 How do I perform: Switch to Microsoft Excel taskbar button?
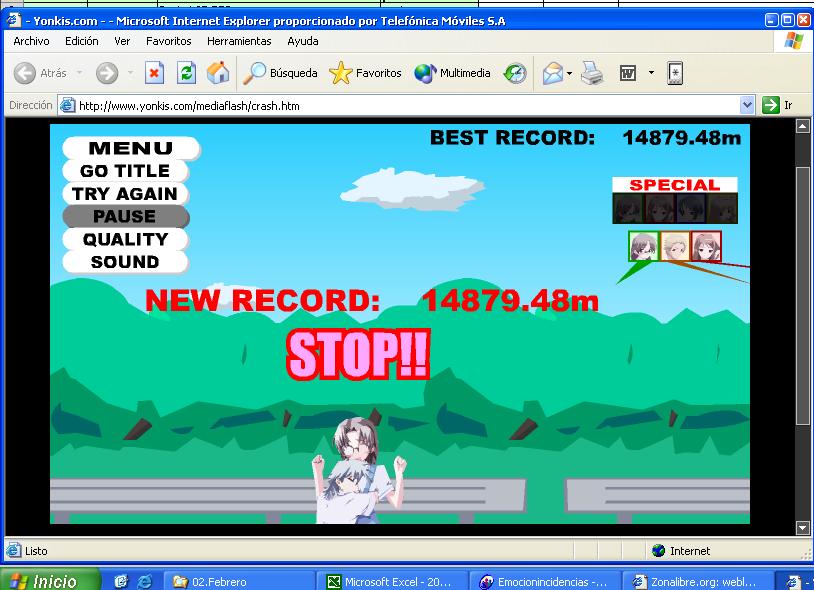click(392, 582)
